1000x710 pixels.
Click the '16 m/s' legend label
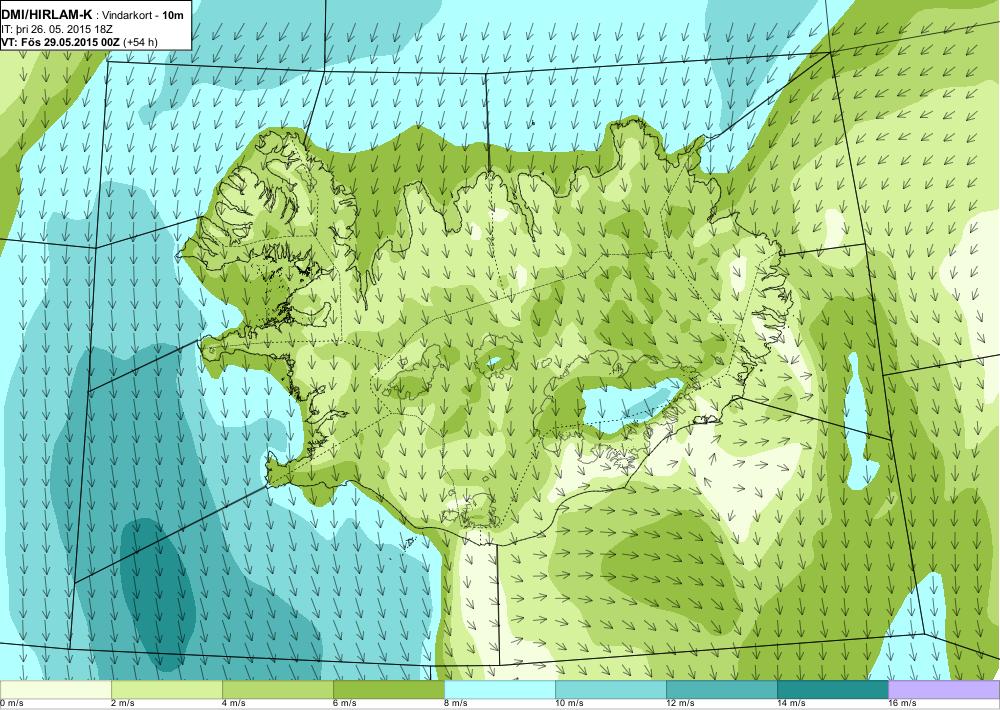coord(902,704)
